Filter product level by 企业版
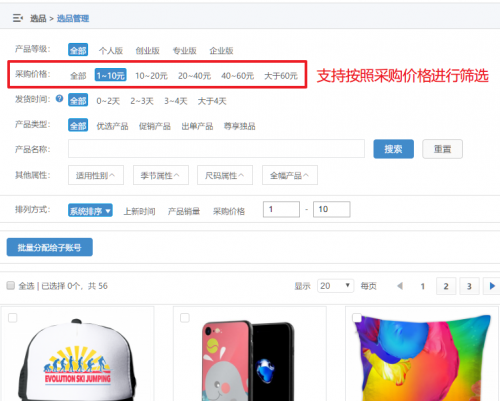The width and height of the screenshot is (500, 401). (x=221, y=51)
